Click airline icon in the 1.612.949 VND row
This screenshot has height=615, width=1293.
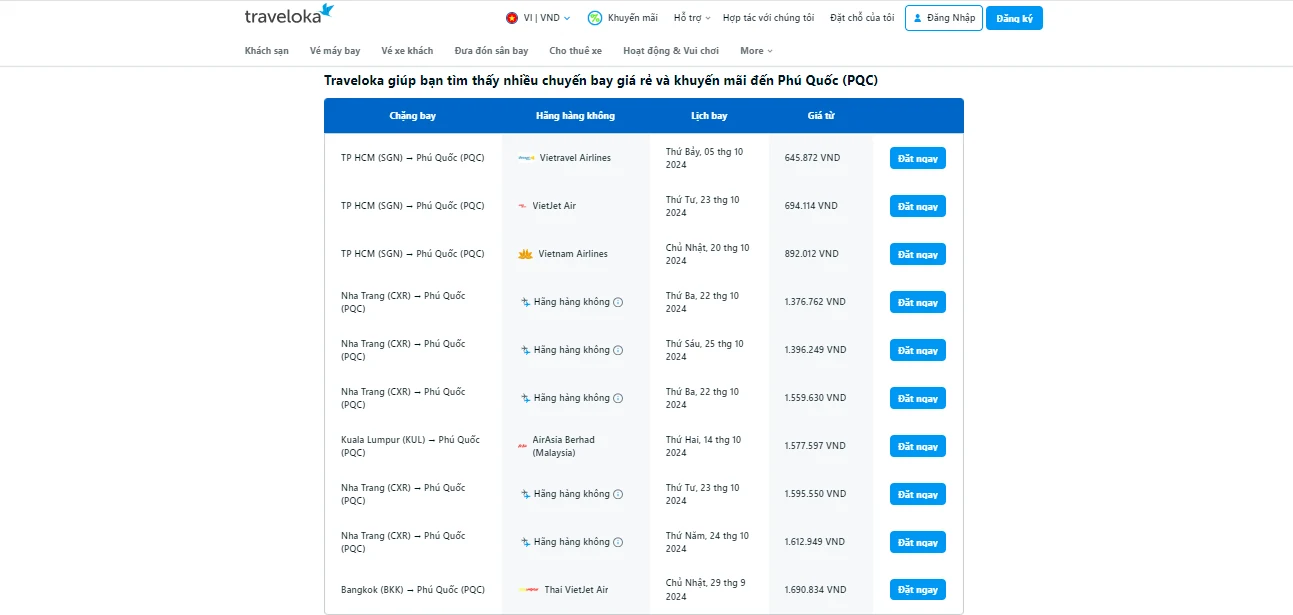tap(525, 542)
